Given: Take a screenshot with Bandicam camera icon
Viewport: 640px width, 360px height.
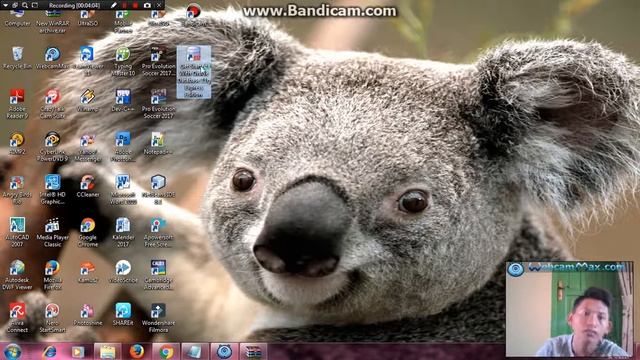Looking at the screenshot, I should click(147, 5).
